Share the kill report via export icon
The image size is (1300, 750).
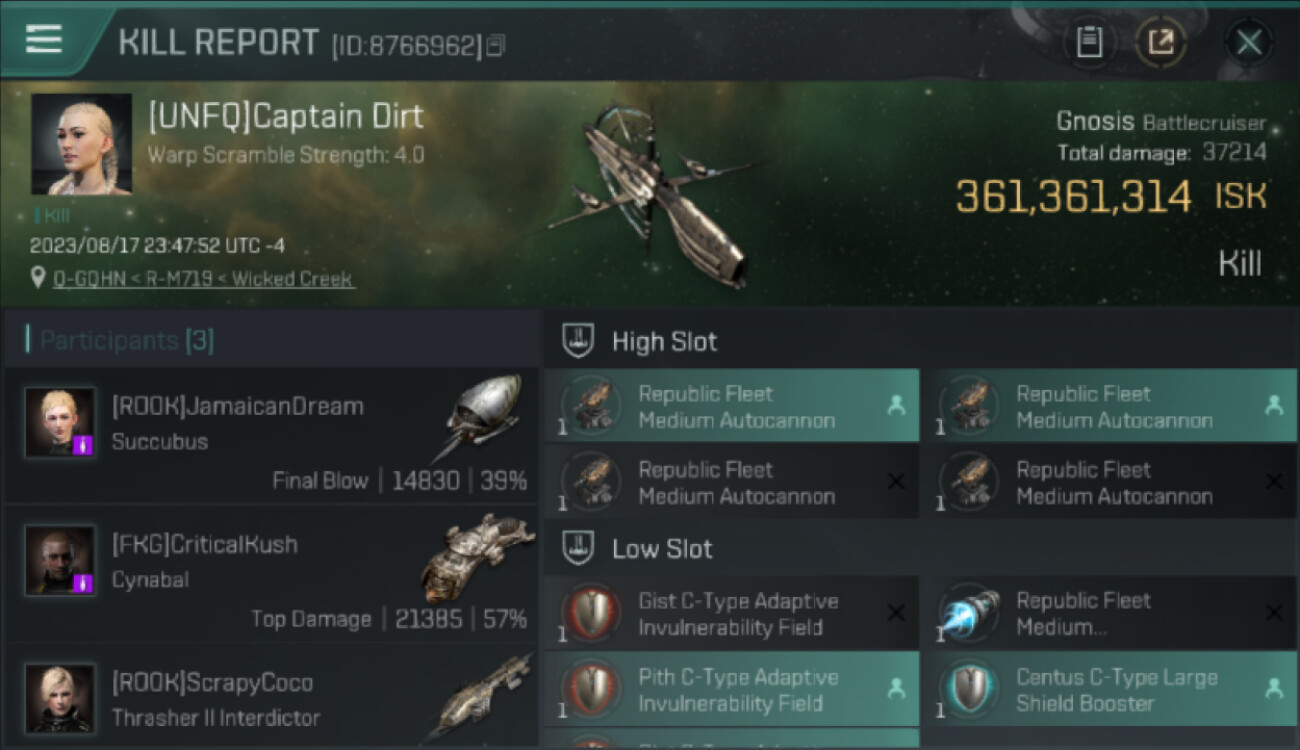point(1160,42)
